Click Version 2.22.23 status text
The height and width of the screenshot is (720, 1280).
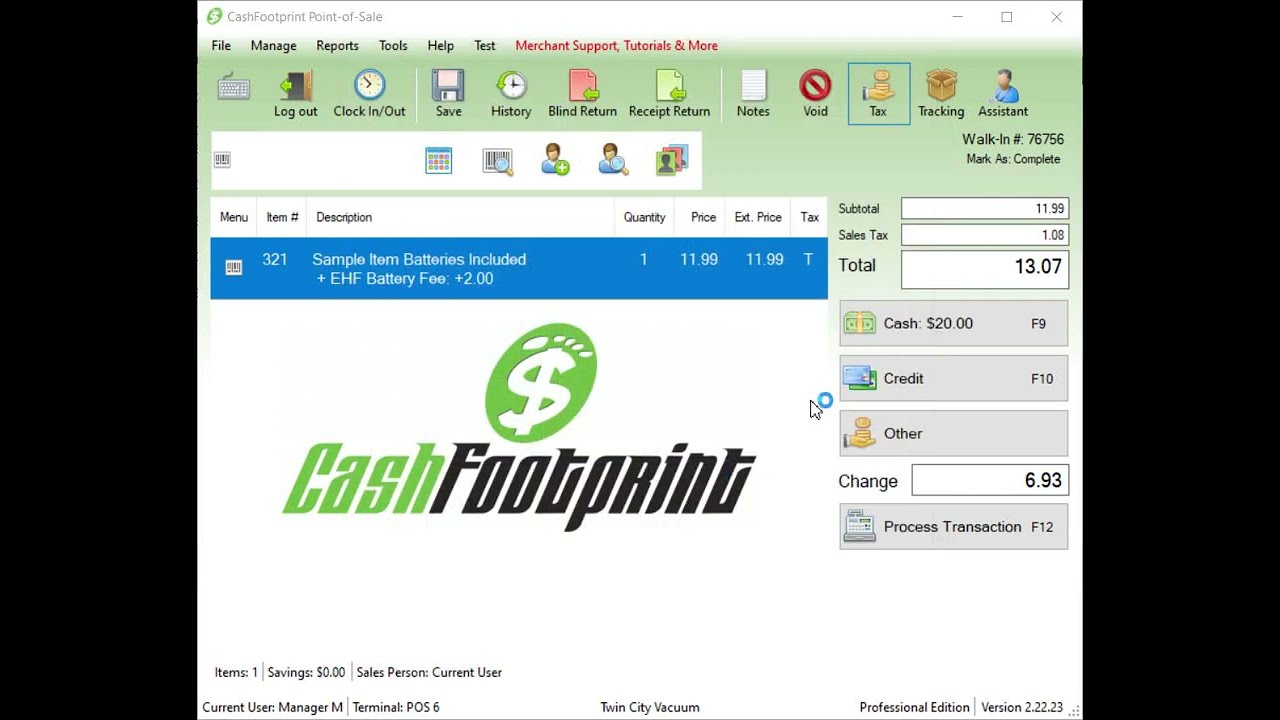tap(1022, 707)
